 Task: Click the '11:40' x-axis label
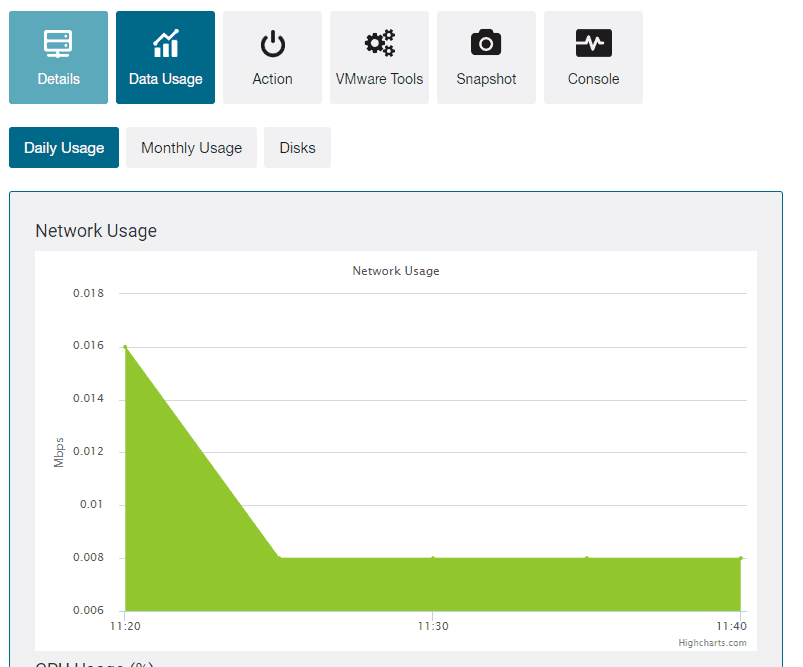[731, 626]
